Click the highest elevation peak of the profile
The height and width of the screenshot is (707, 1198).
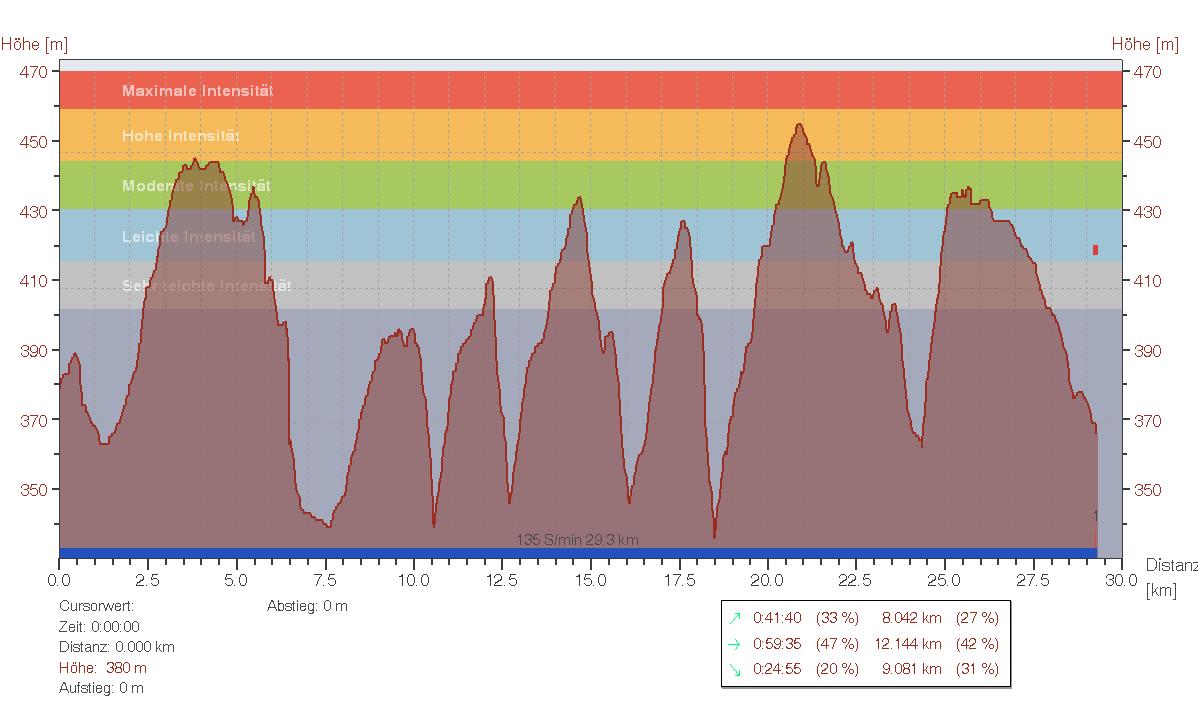(x=799, y=125)
